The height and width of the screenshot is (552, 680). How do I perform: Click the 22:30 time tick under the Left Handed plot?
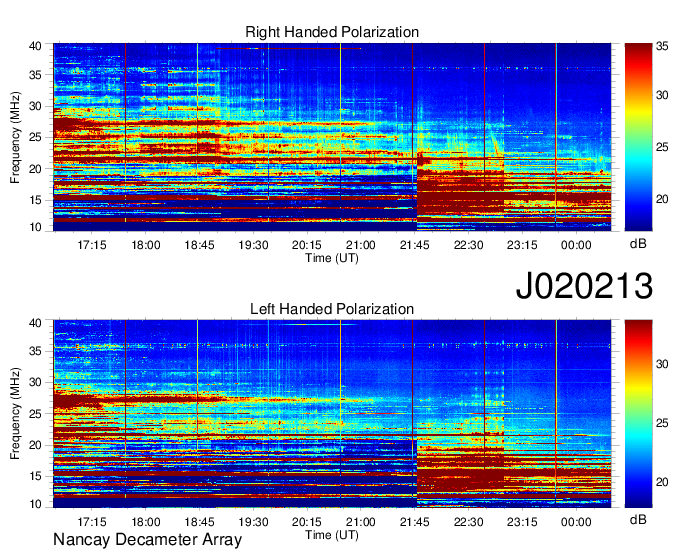point(468,522)
